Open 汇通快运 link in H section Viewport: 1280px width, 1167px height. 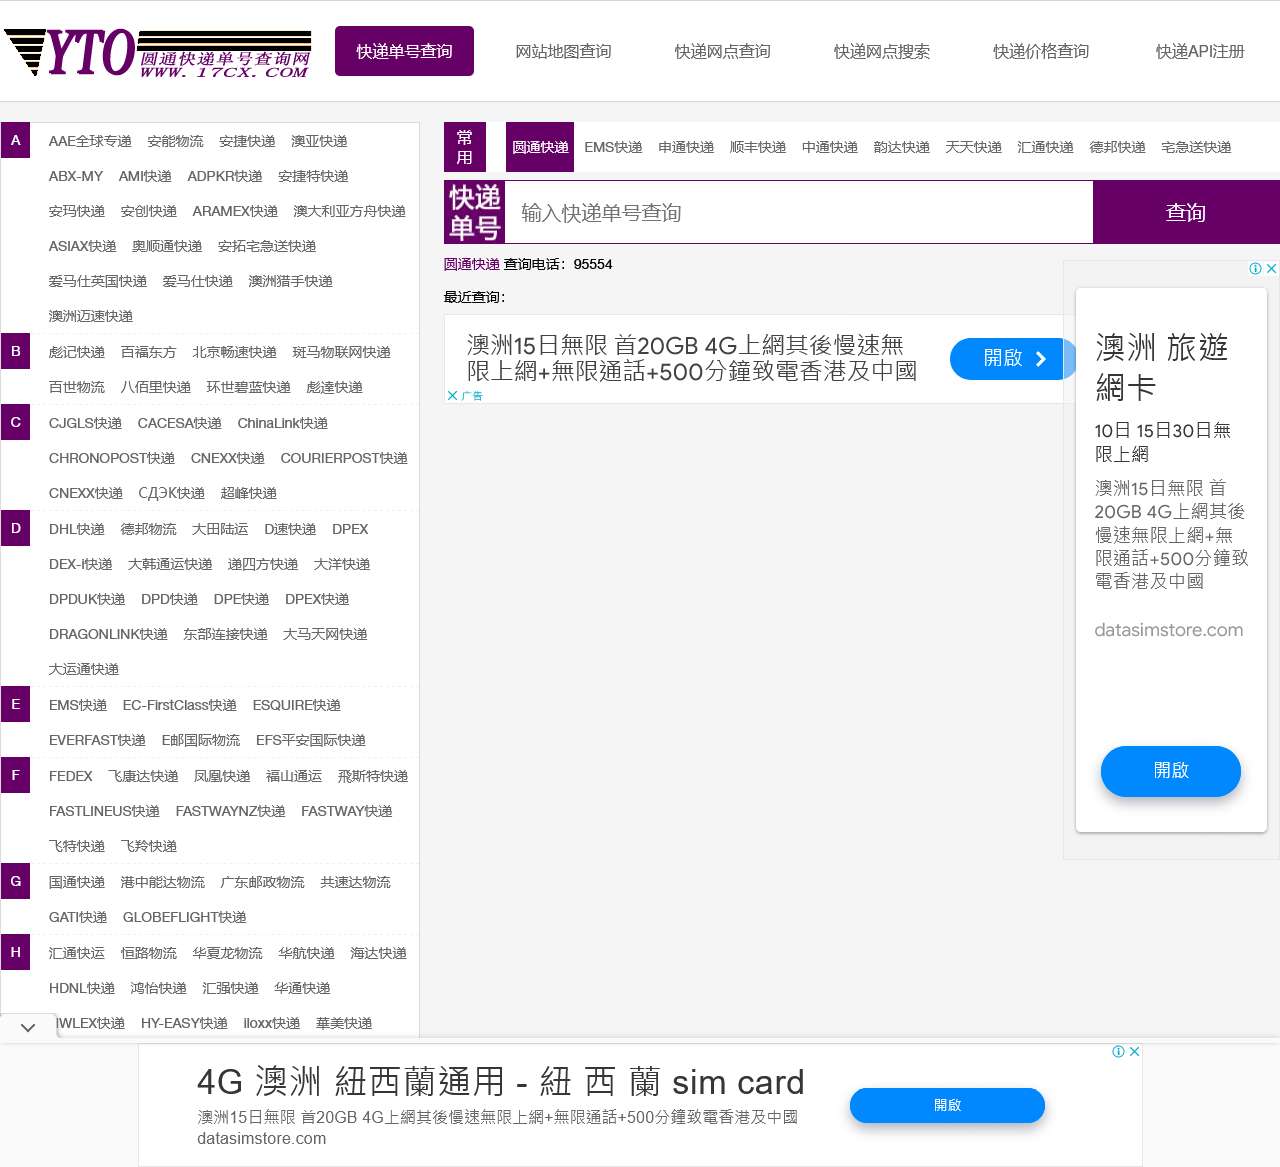point(77,953)
